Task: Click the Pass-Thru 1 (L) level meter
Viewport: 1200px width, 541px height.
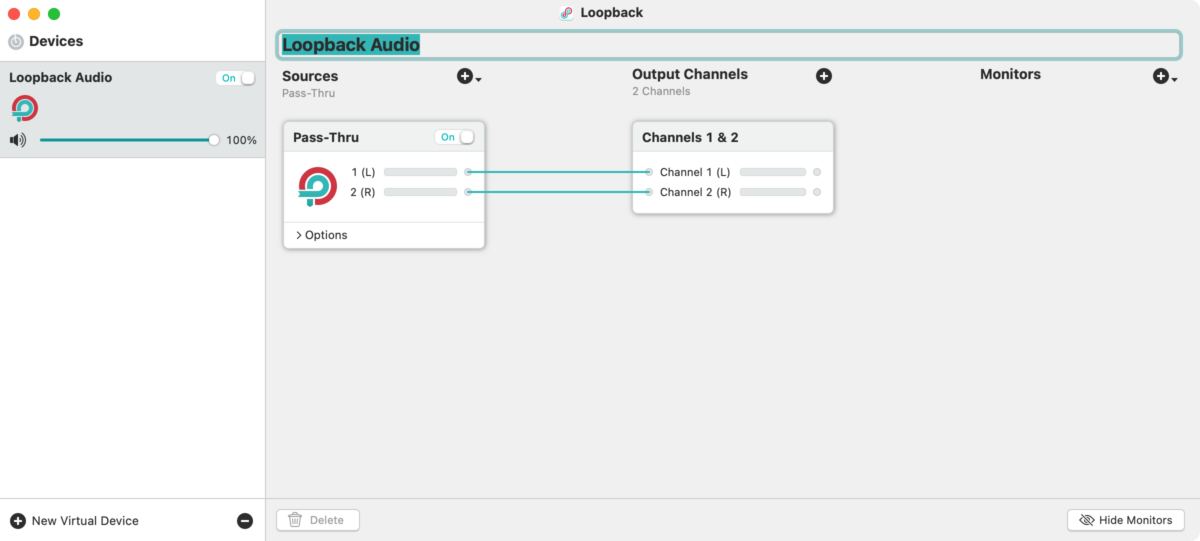Action: pos(420,172)
